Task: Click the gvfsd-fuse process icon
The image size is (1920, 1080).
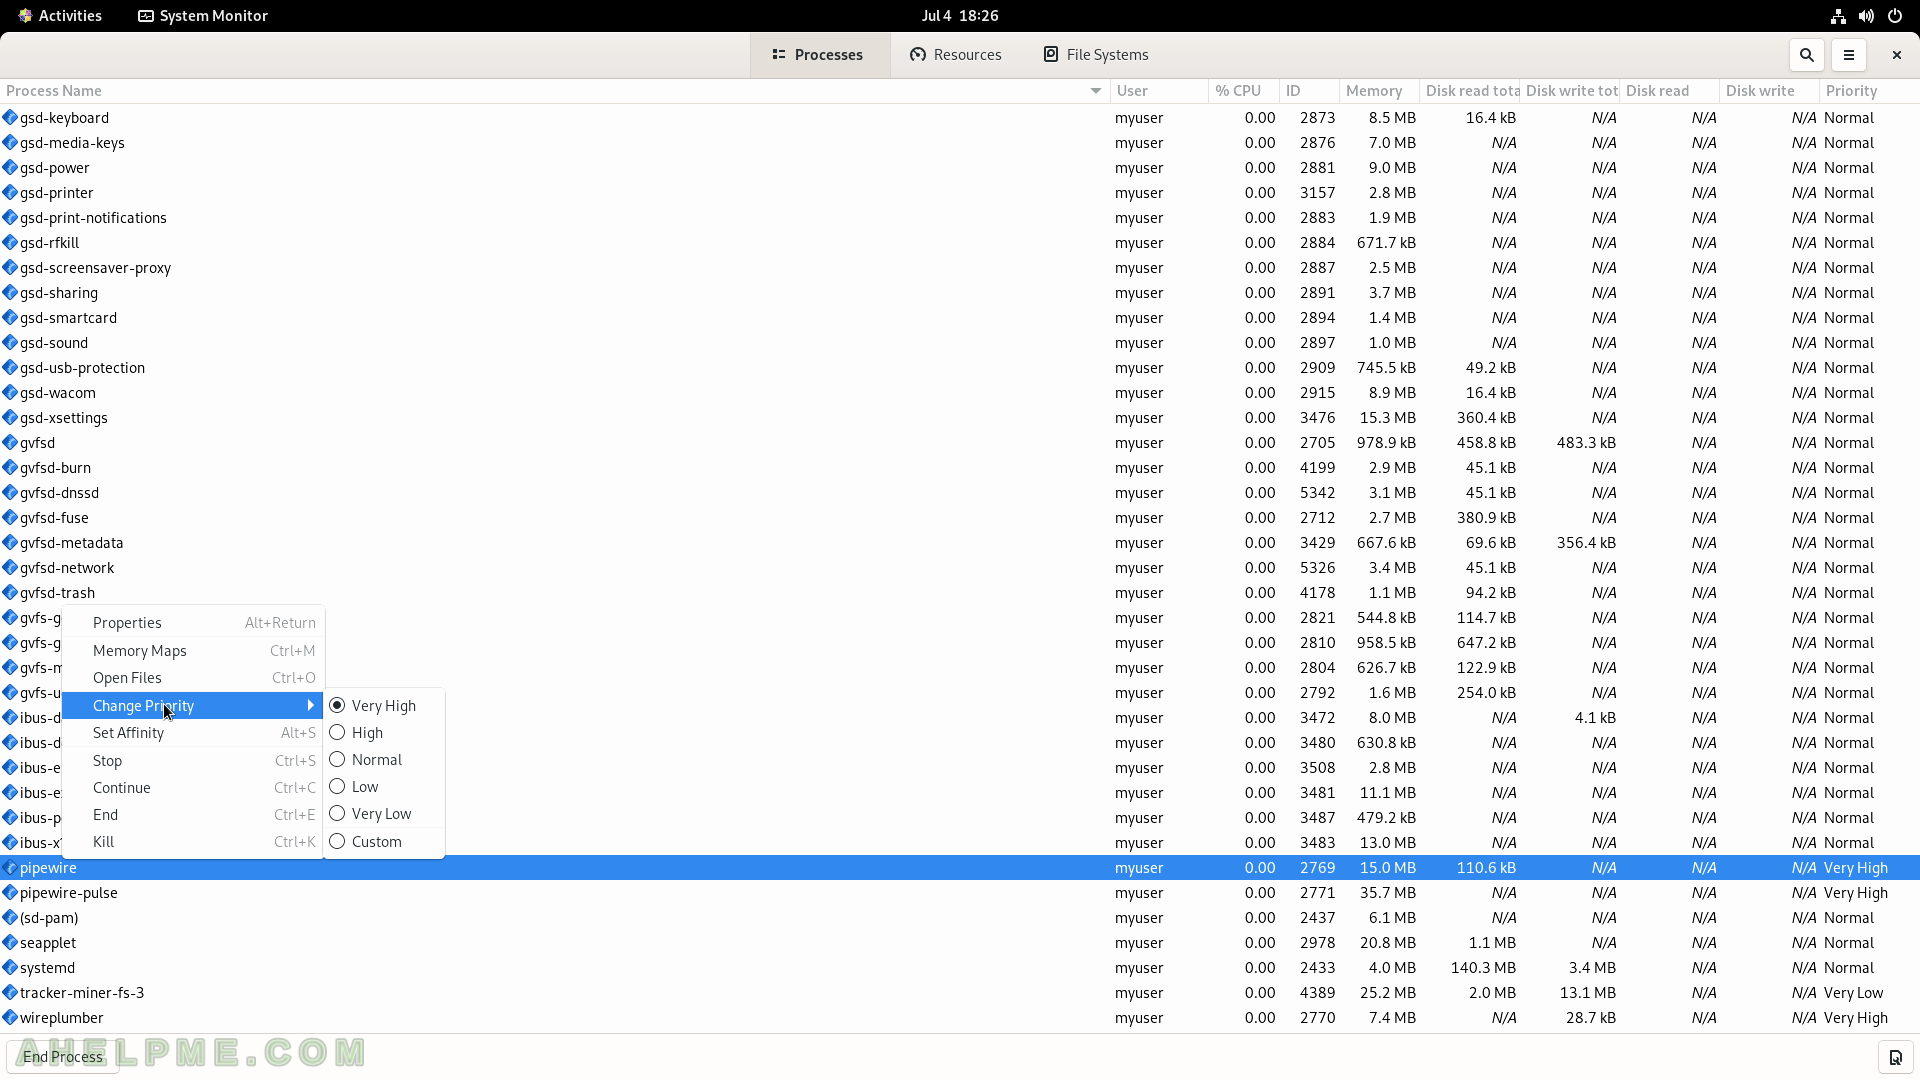Action: point(10,517)
